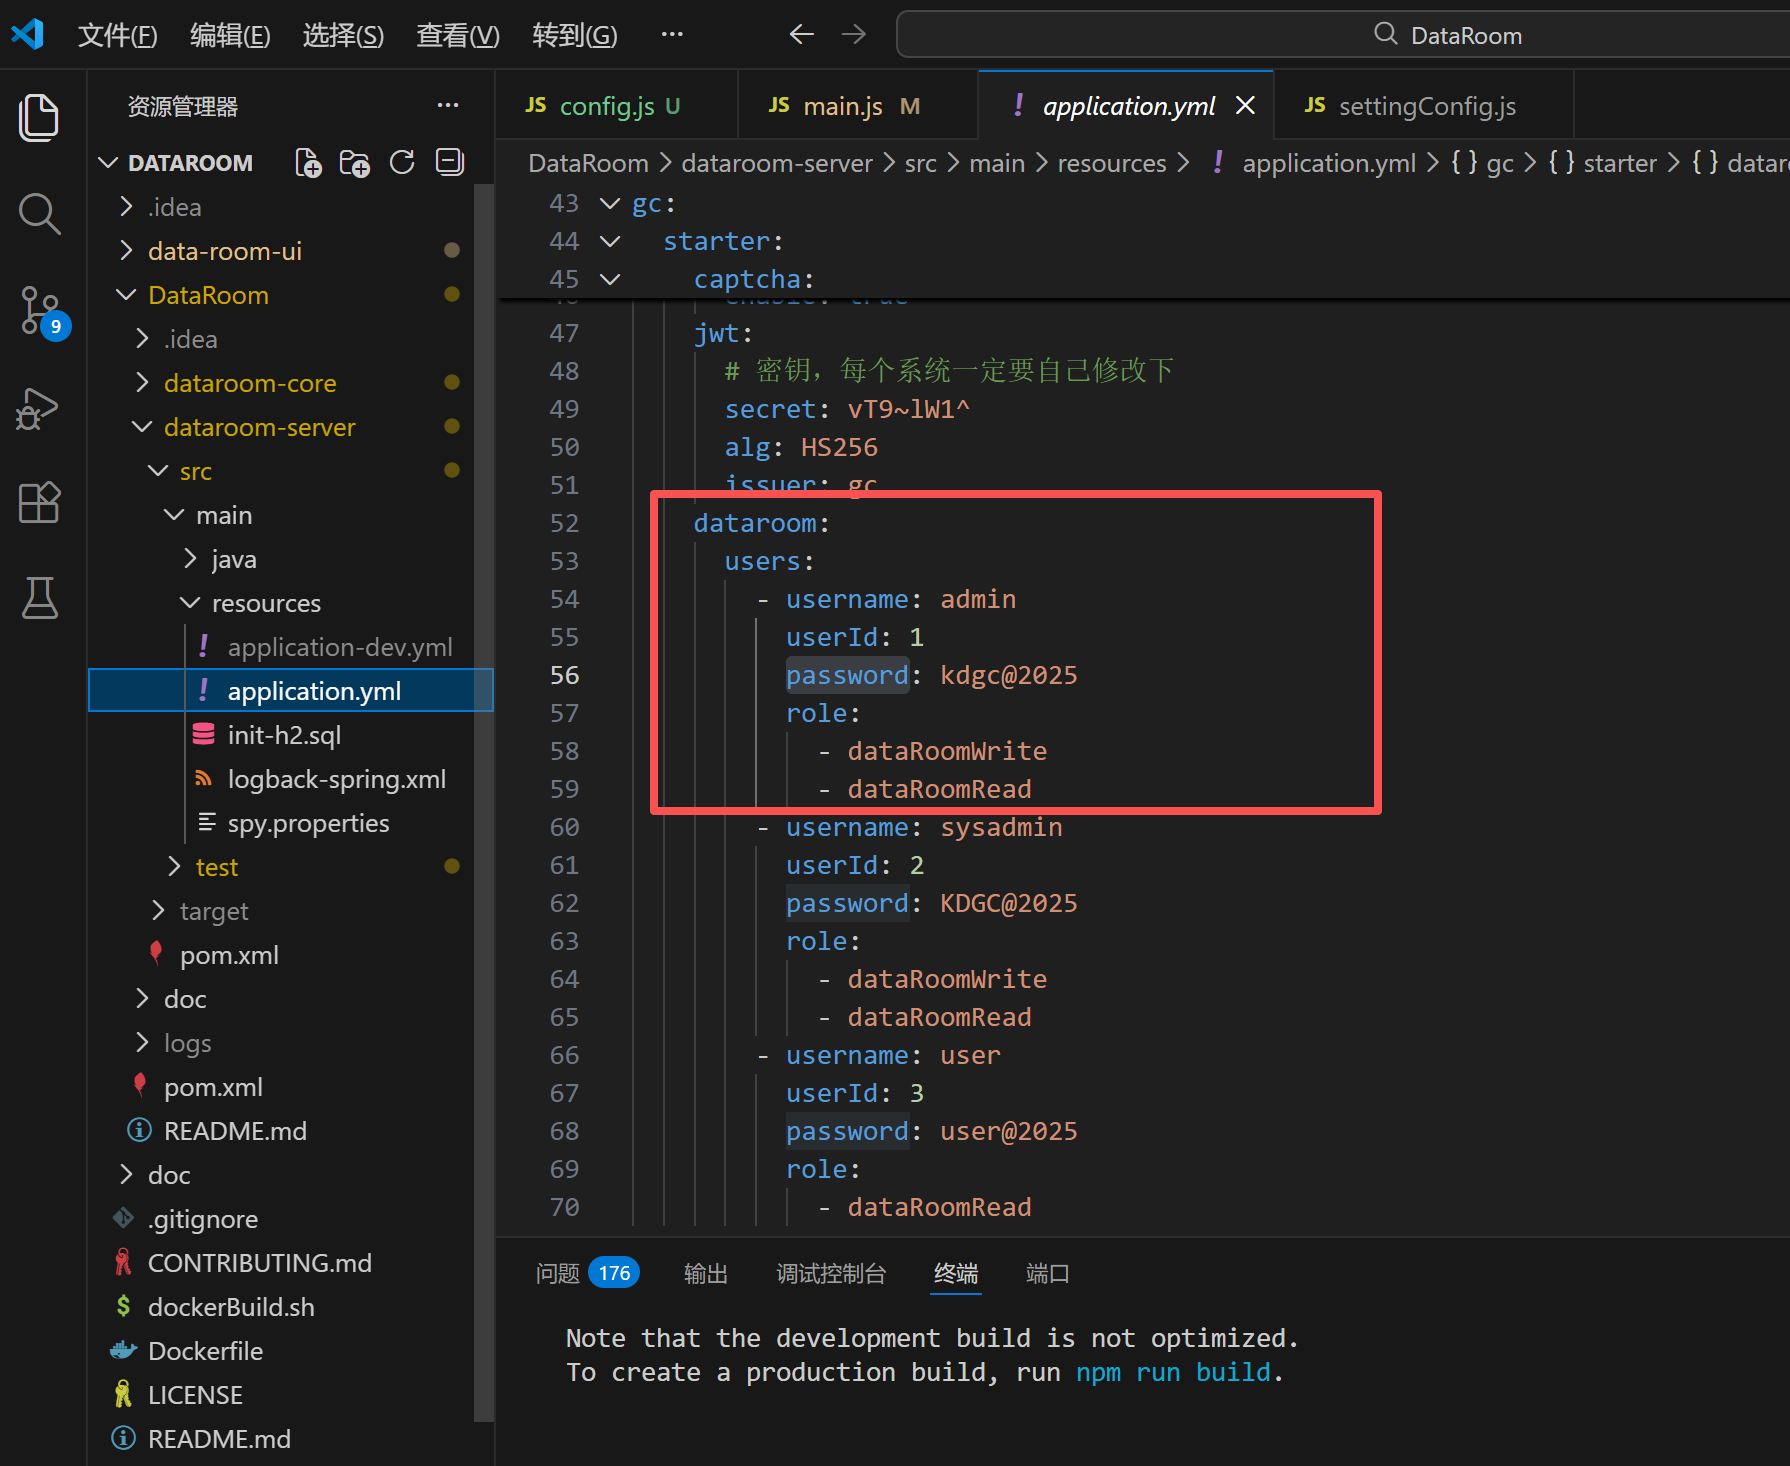Viewport: 1790px width, 1466px height.
Task: Switch to the main.js tab
Action: tap(842, 106)
